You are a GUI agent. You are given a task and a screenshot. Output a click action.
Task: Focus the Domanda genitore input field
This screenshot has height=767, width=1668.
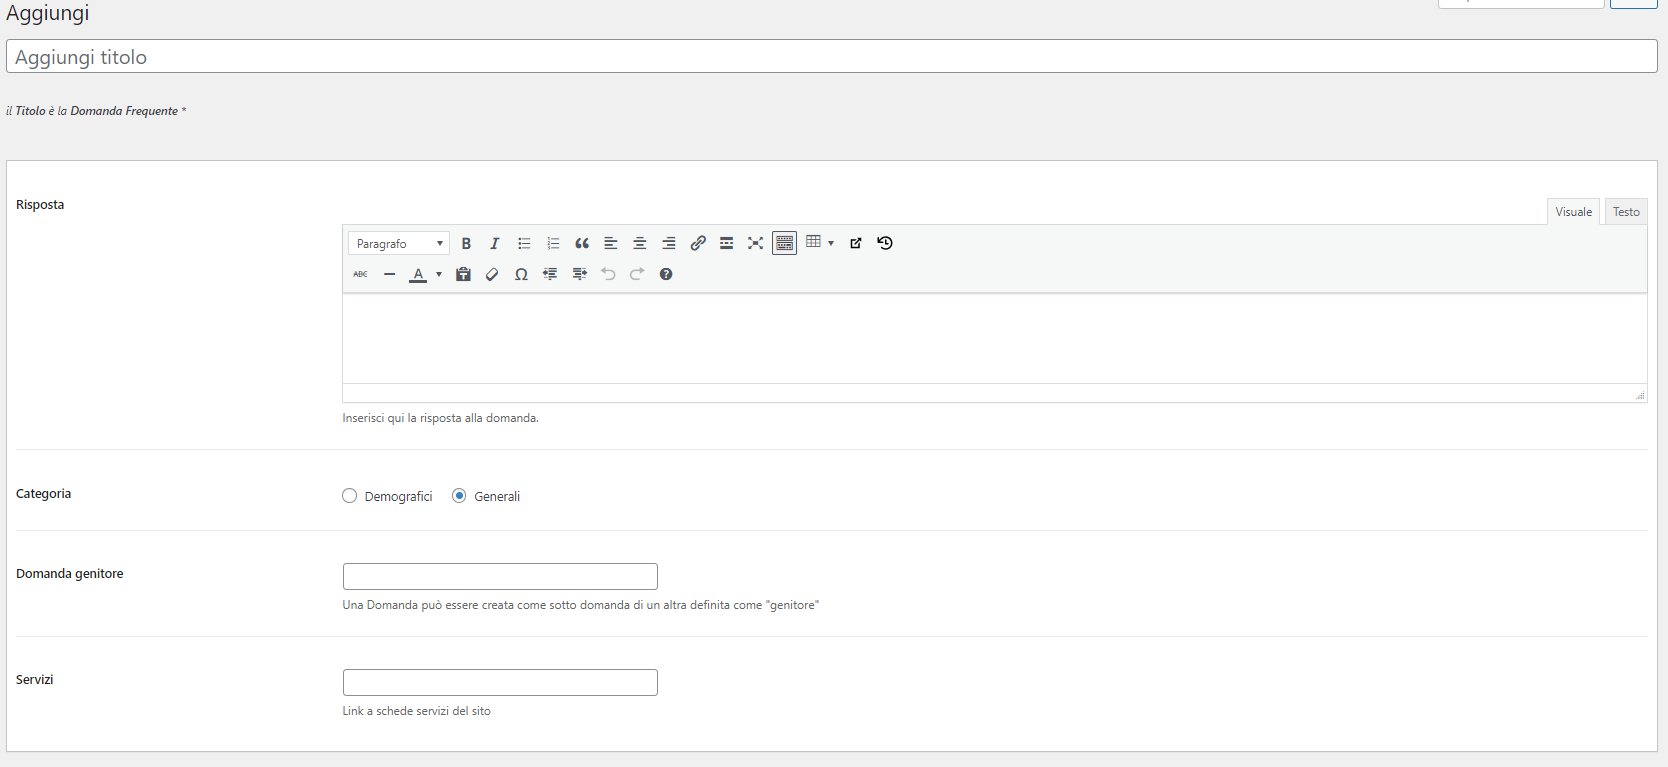click(x=500, y=576)
